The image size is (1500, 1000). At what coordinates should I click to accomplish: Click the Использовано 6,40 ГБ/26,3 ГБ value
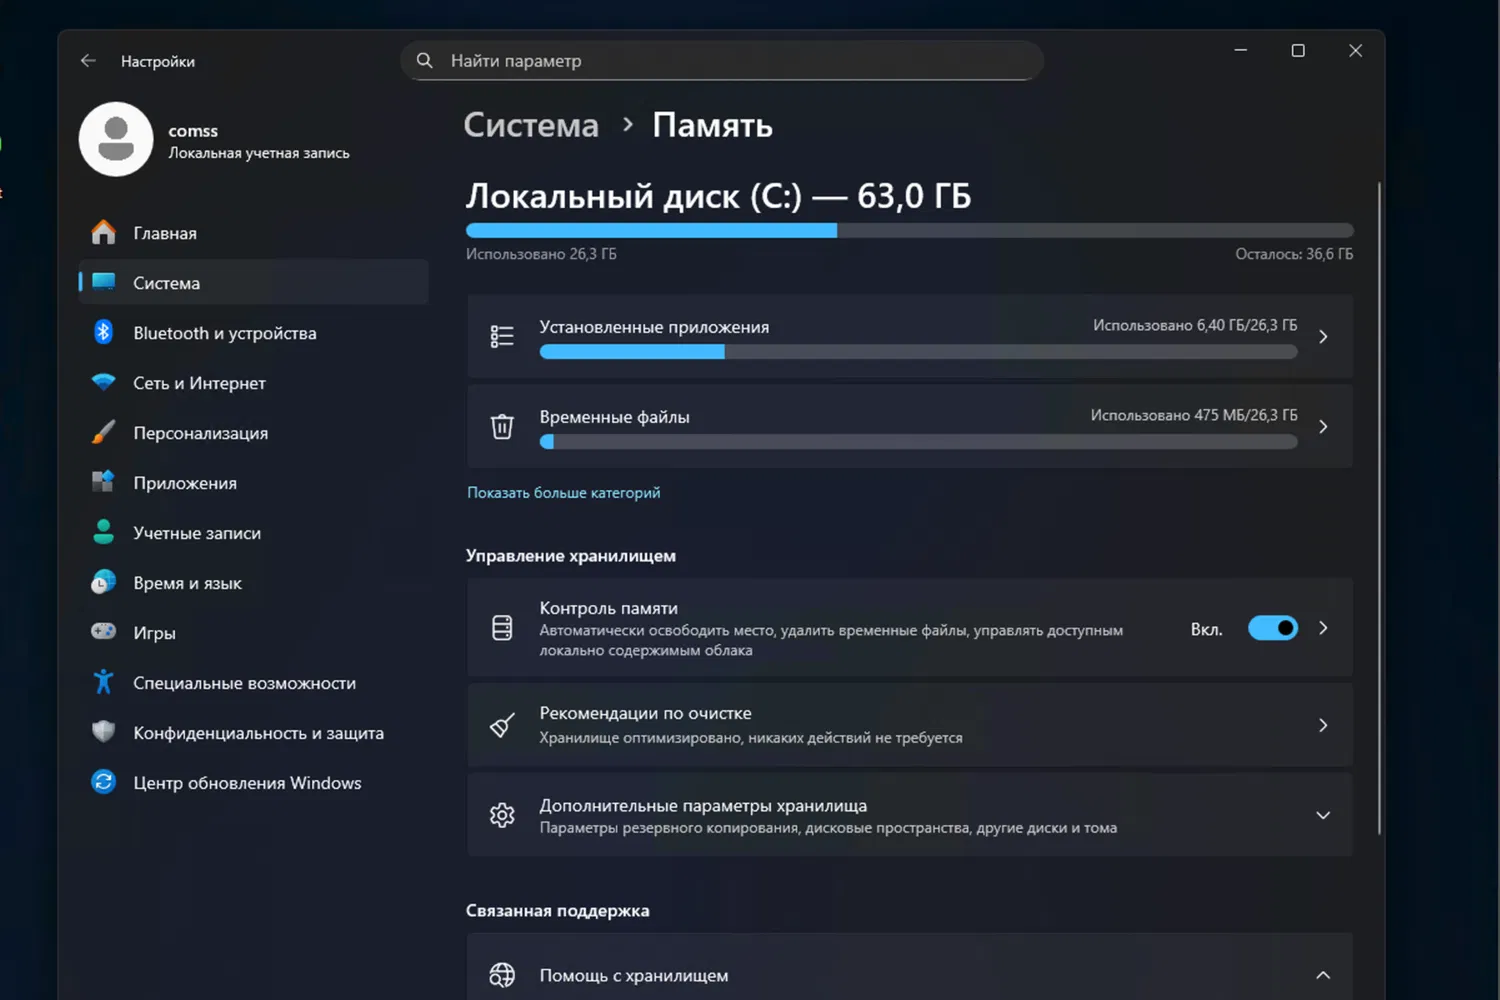coord(1195,325)
